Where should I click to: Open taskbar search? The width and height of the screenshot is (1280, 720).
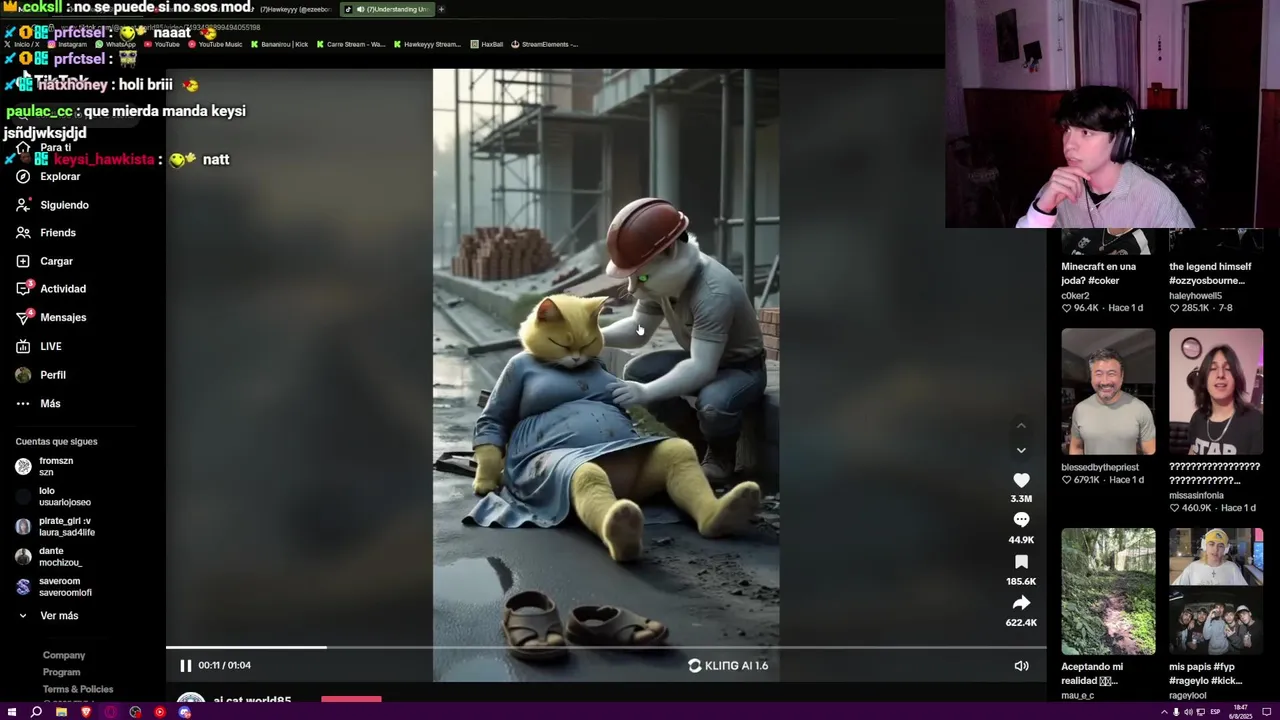point(36,712)
